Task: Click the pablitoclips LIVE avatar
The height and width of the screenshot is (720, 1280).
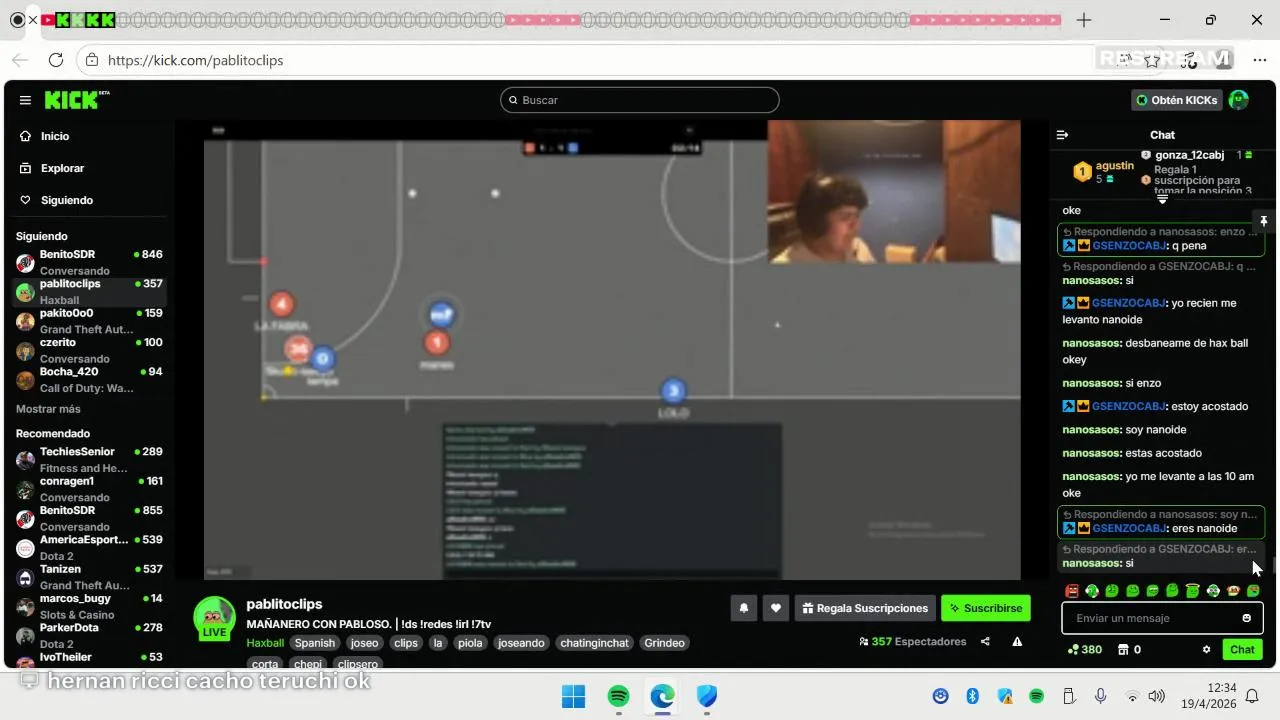Action: click(214, 618)
